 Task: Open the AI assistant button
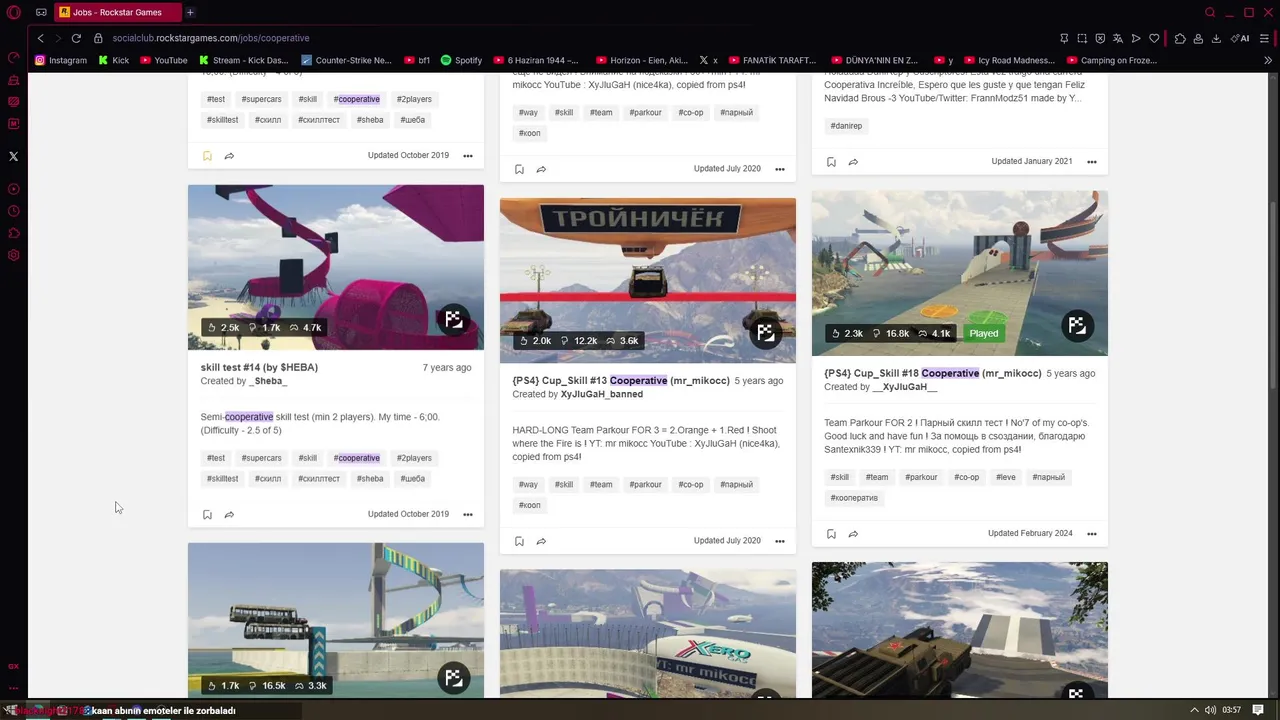[1242, 38]
